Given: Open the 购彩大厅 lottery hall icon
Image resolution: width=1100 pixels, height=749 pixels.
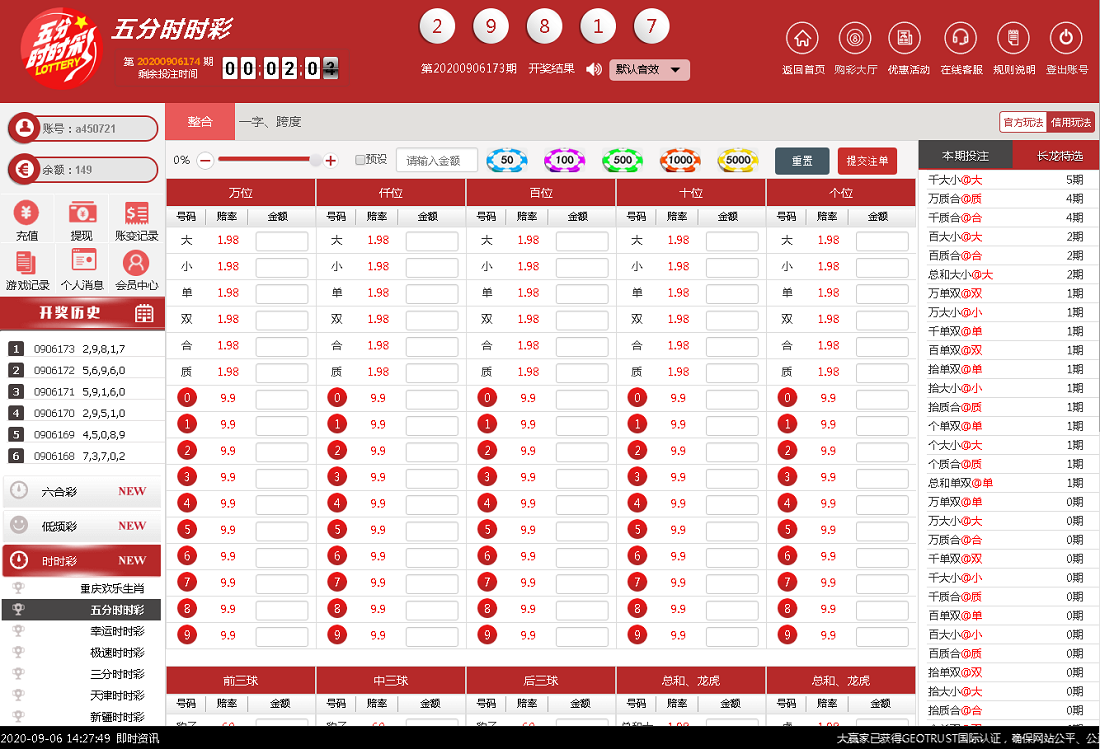Looking at the screenshot, I should click(x=855, y=39).
